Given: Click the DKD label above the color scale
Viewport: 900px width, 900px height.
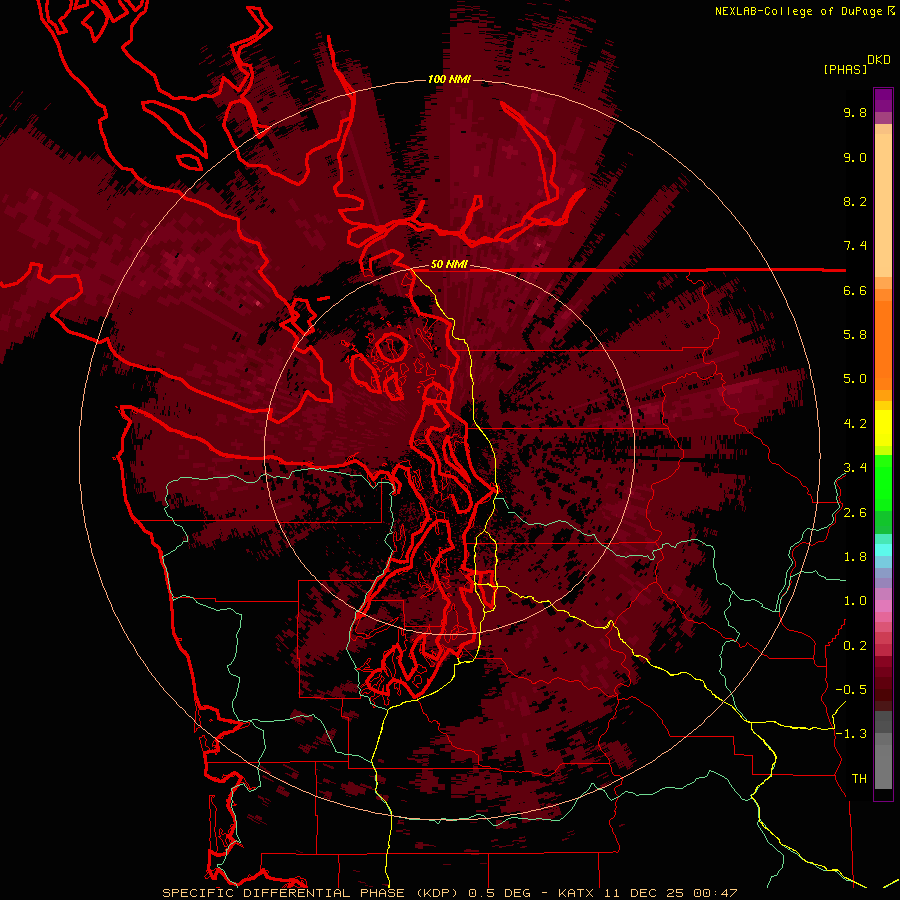Looking at the screenshot, I should pos(878,60).
